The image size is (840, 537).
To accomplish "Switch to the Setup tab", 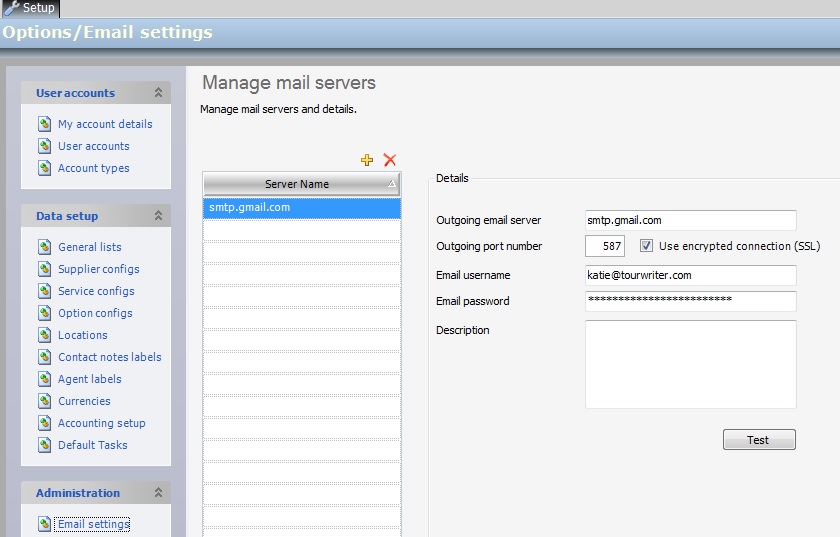I will pyautogui.click(x=30, y=8).
